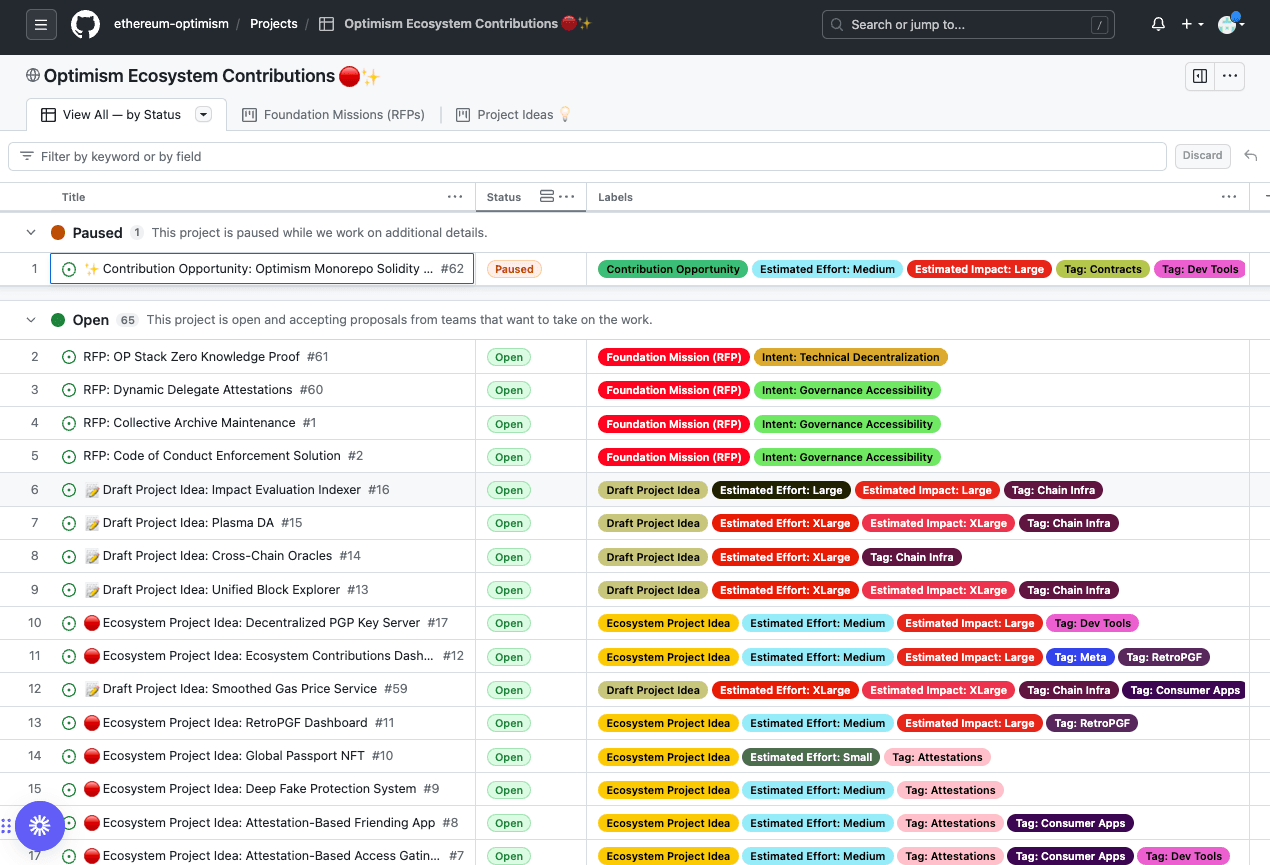Click the Filter by keyword or by field input
Image resolution: width=1270 pixels, height=865 pixels.
click(x=588, y=156)
